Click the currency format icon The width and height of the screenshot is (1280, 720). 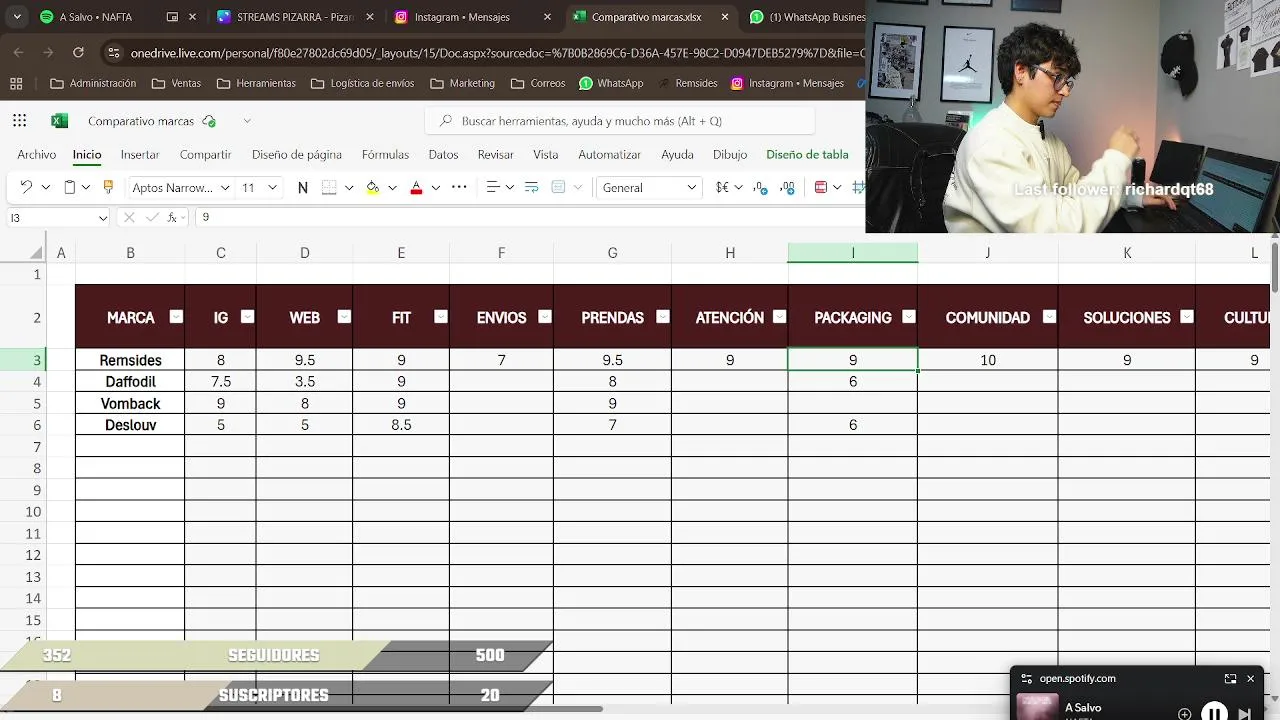[x=722, y=187]
